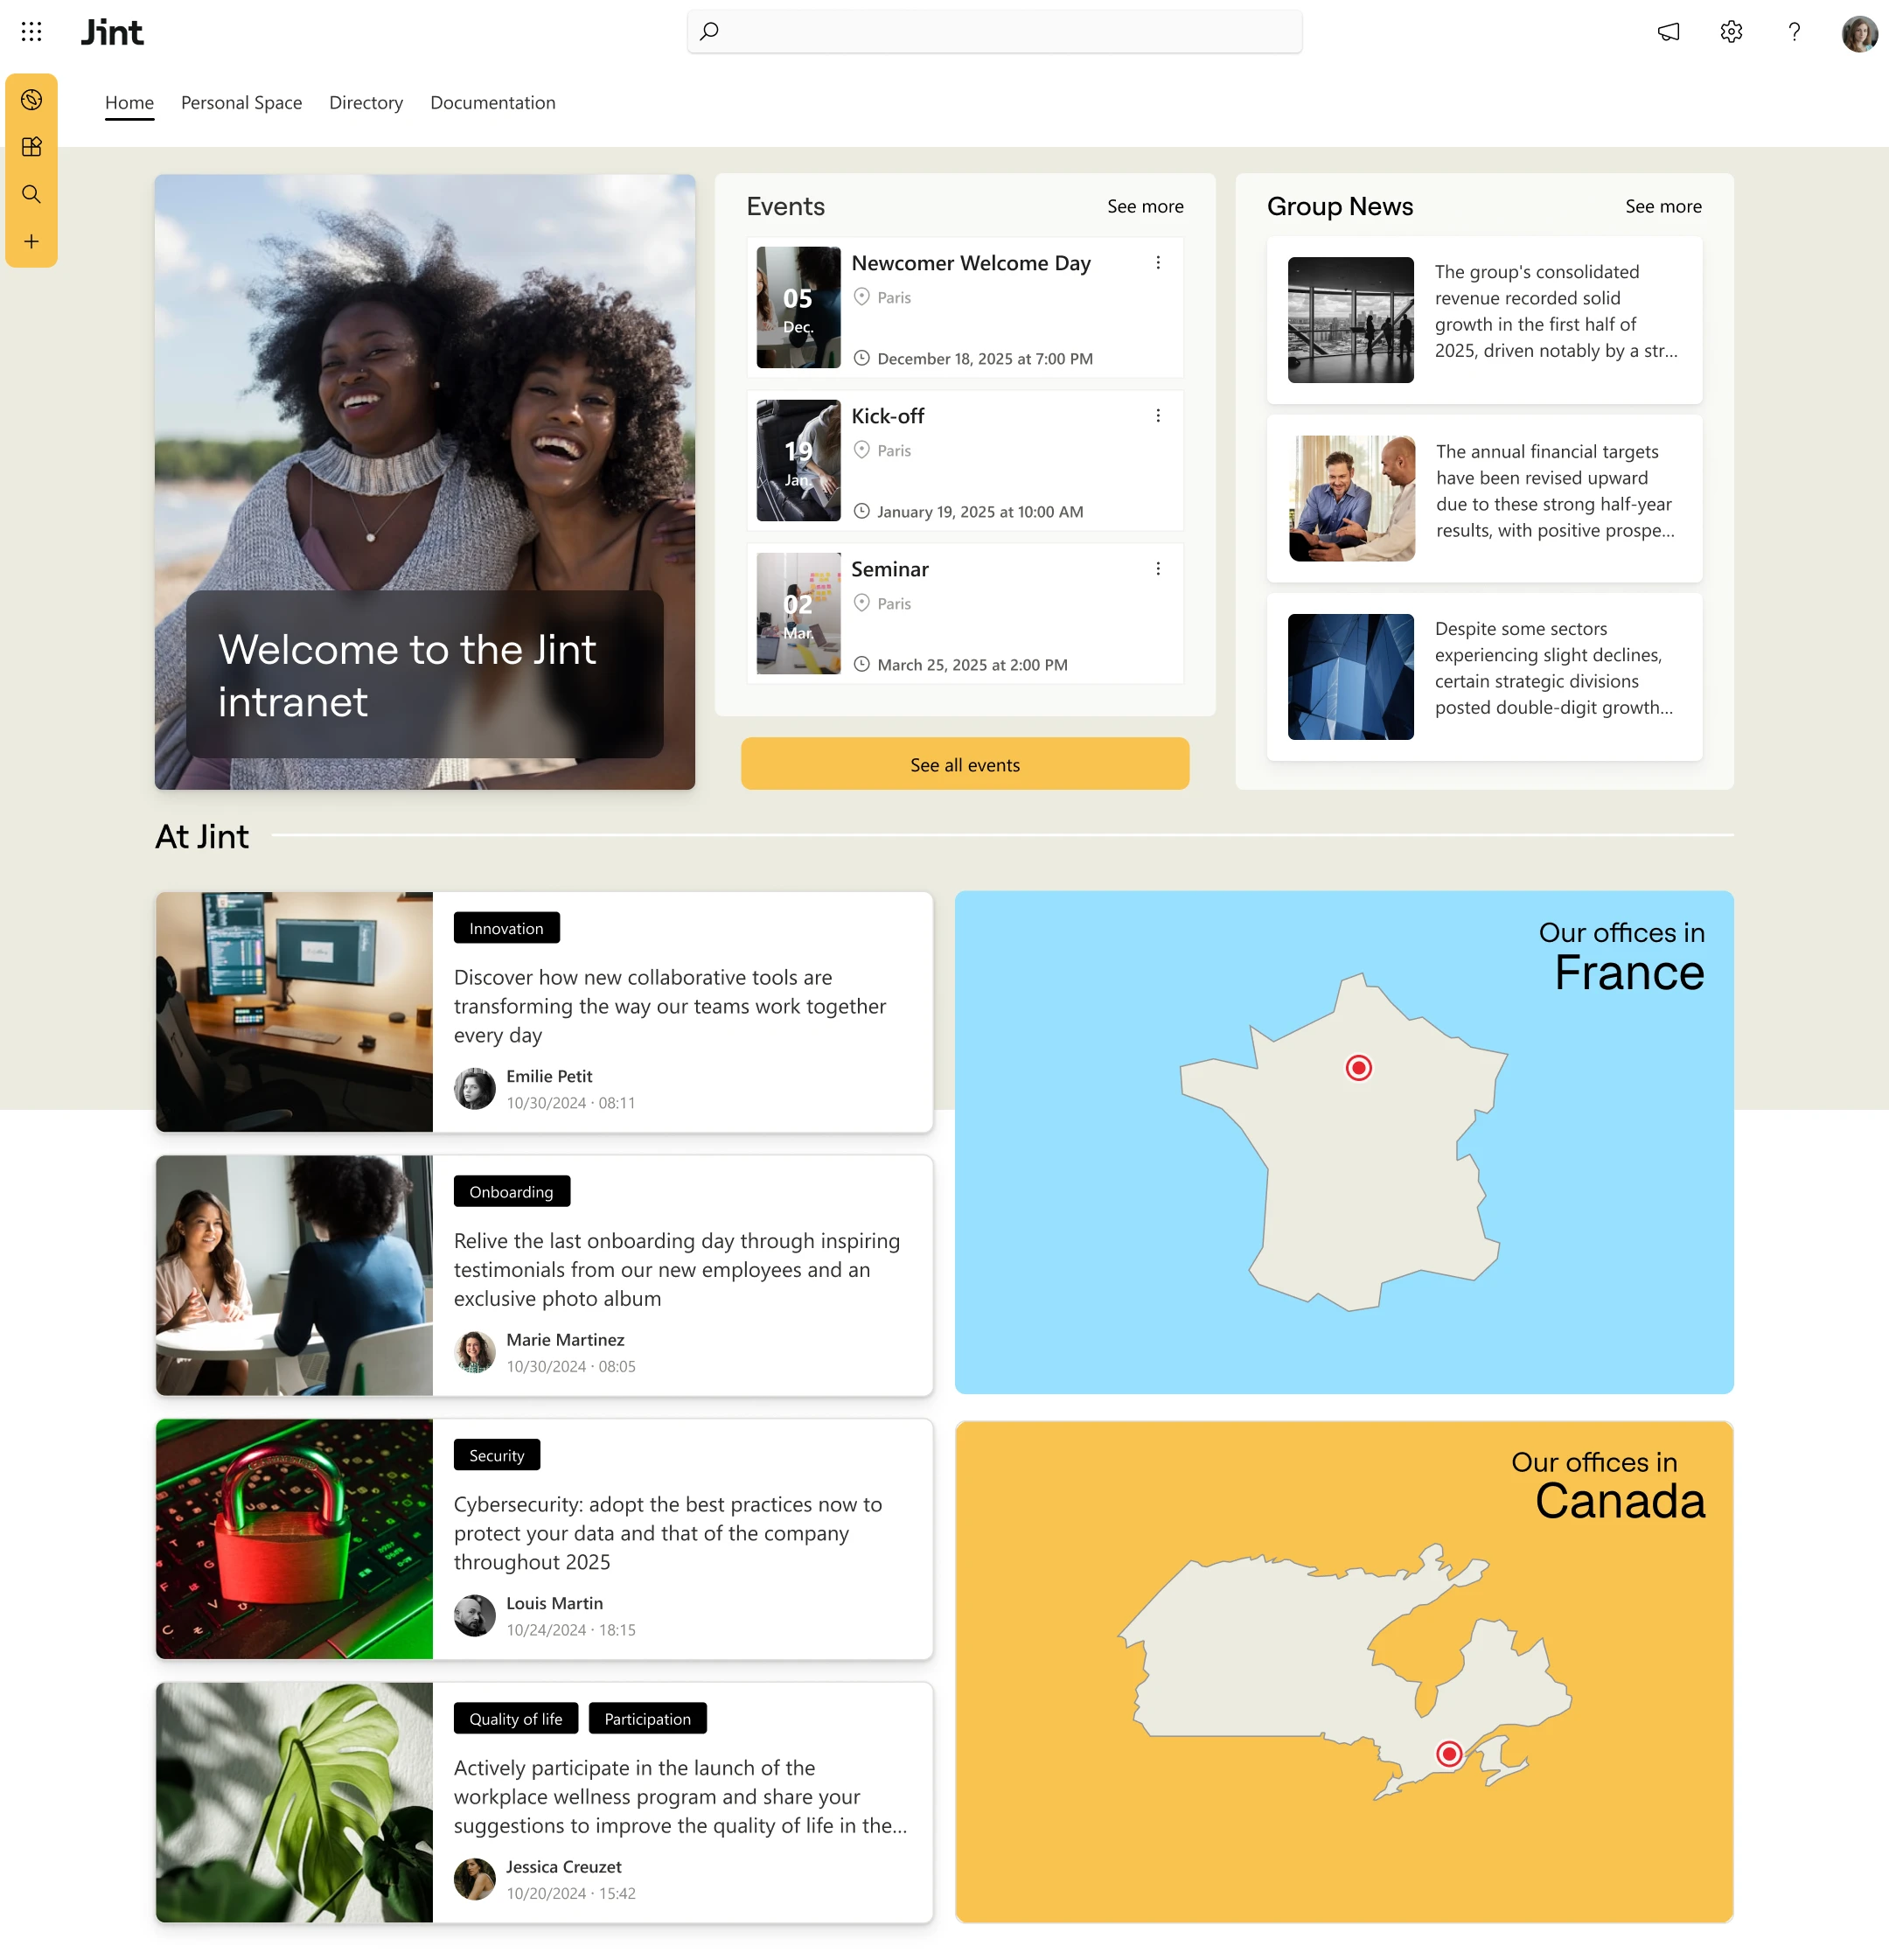Click See more in Group News
The width and height of the screenshot is (1889, 1960).
pos(1662,206)
